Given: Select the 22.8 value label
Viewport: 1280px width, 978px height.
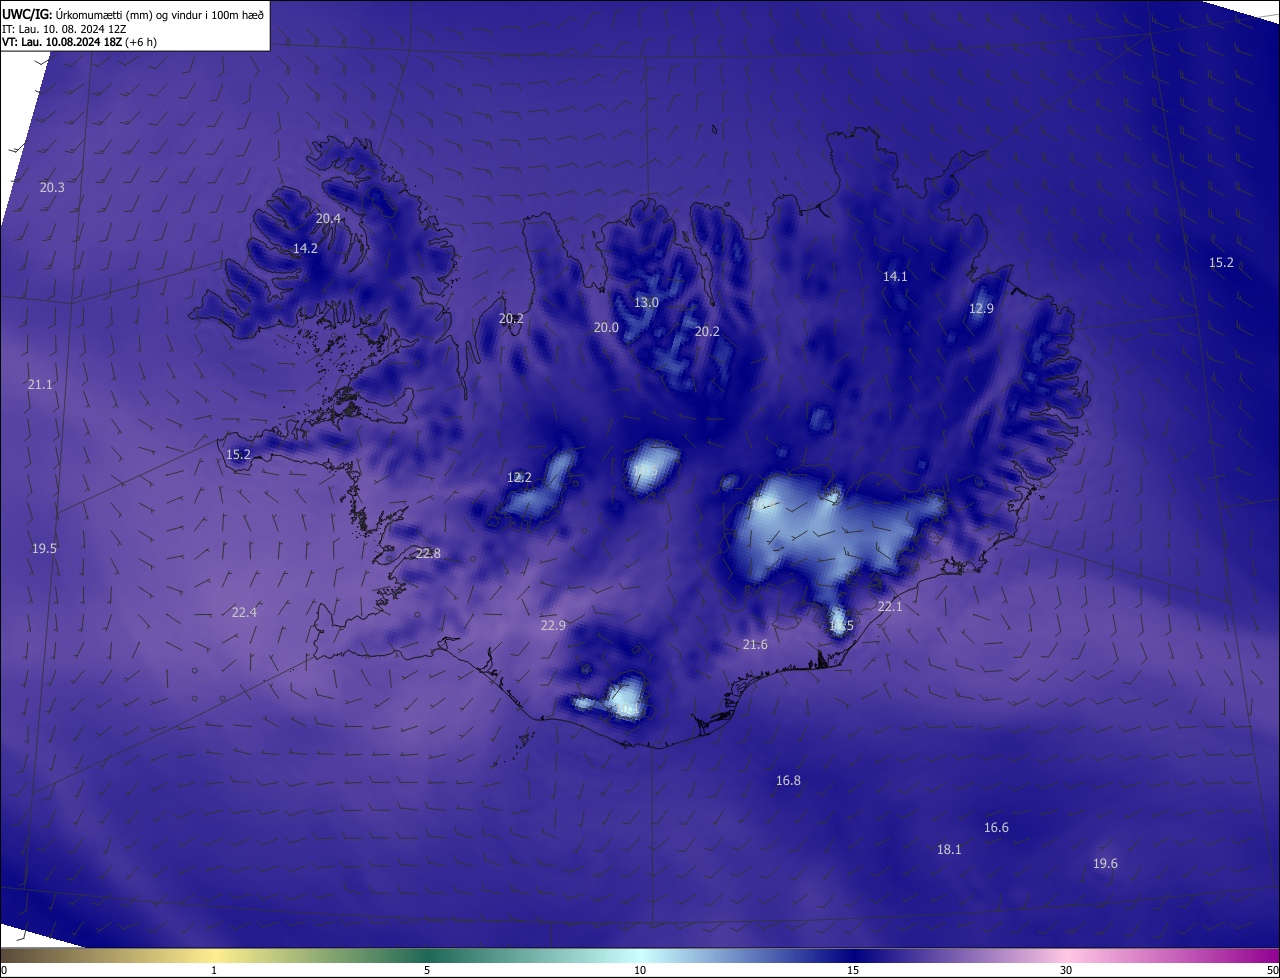Looking at the screenshot, I should pos(428,553).
